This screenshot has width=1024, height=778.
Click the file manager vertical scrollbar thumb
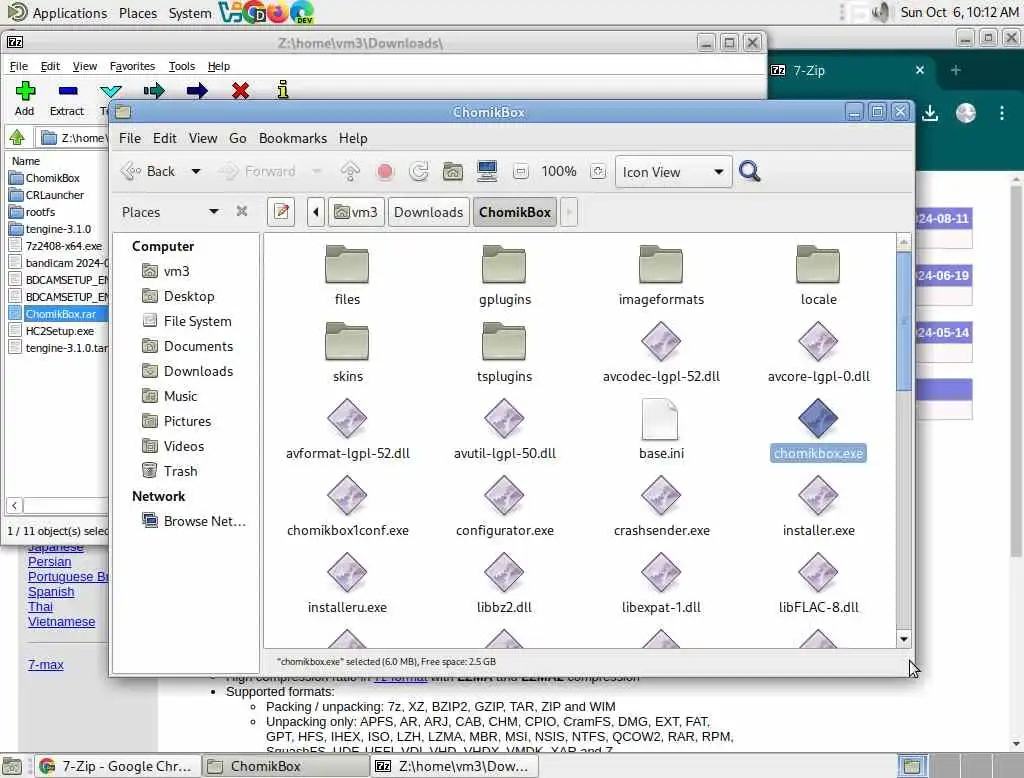click(x=904, y=321)
